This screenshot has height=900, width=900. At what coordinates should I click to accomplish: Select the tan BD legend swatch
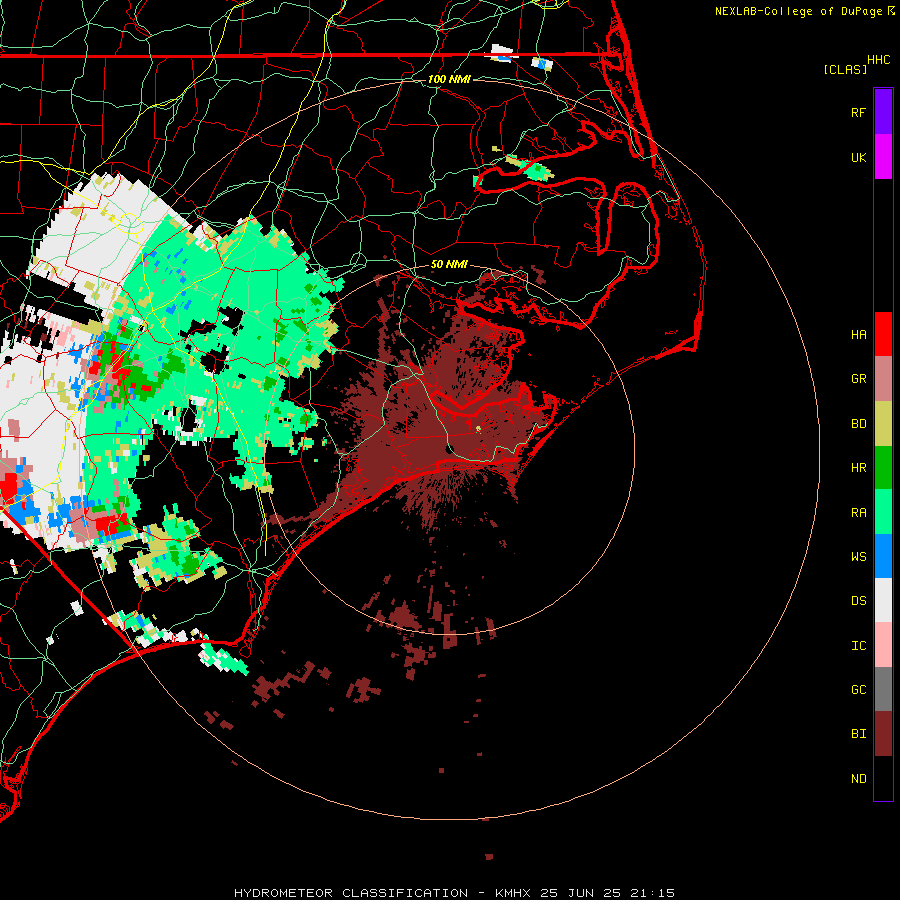click(x=883, y=424)
